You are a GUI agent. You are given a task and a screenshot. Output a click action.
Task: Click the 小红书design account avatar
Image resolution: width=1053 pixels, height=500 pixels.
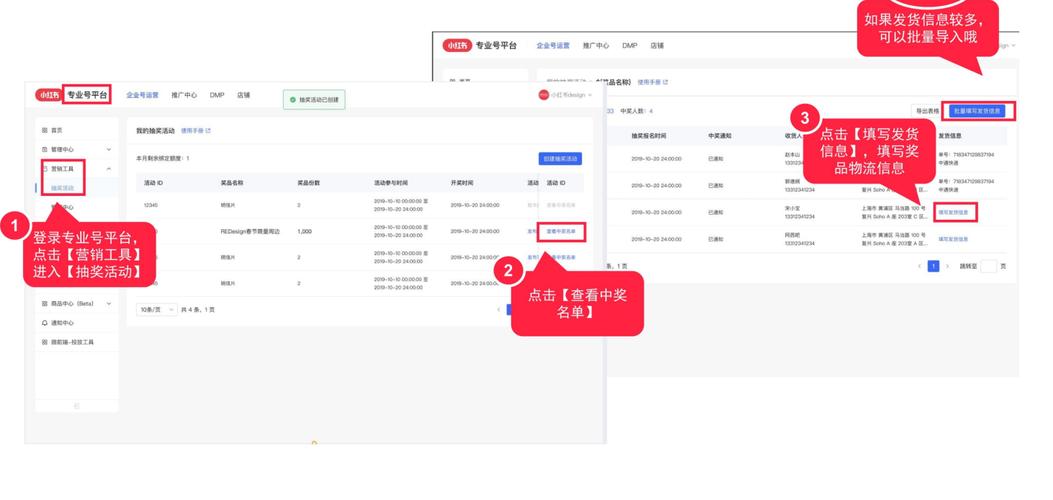(544, 95)
